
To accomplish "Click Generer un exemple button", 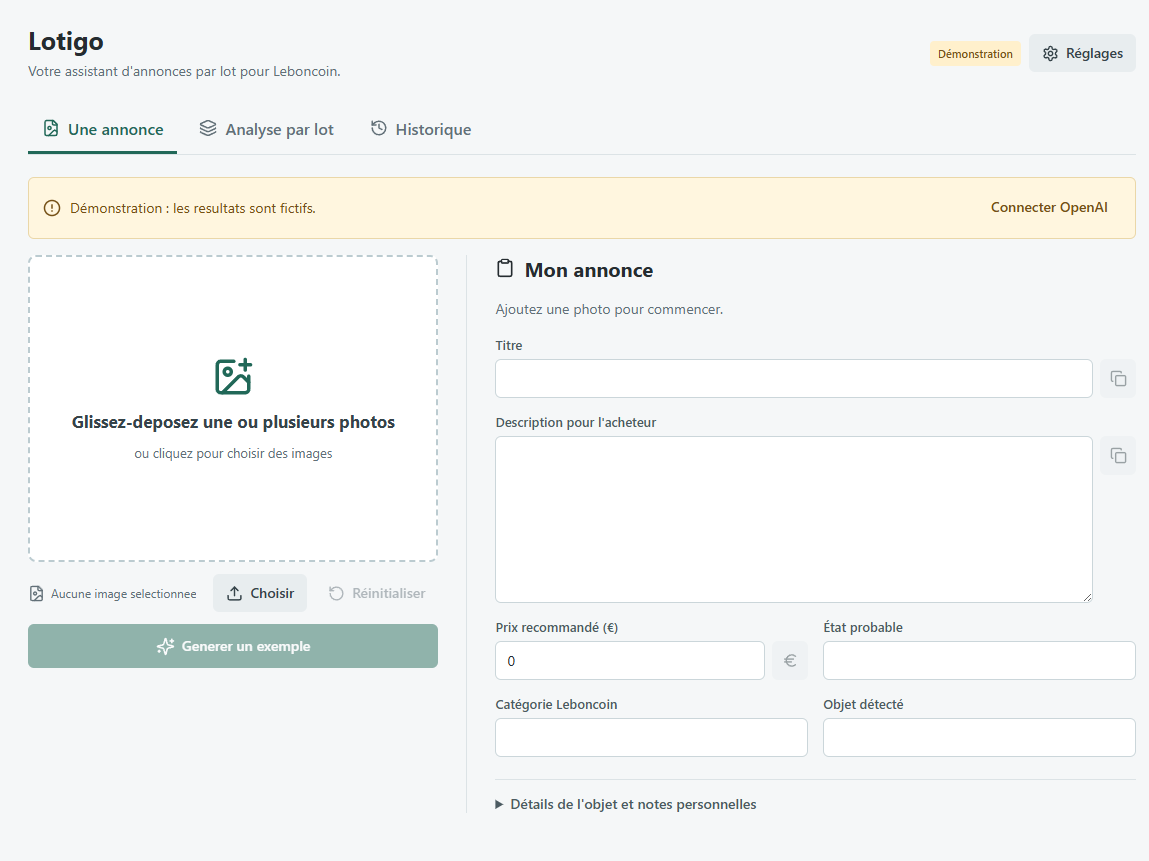I will click(x=233, y=646).
